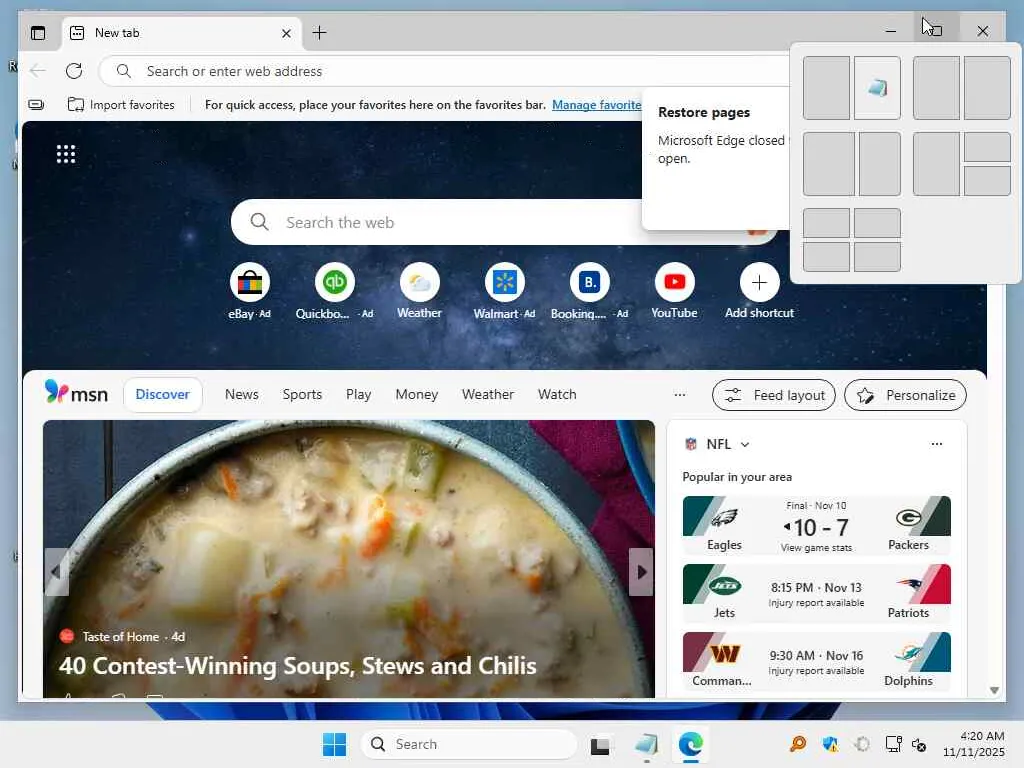Click the Taste of Home source label

coord(121,637)
